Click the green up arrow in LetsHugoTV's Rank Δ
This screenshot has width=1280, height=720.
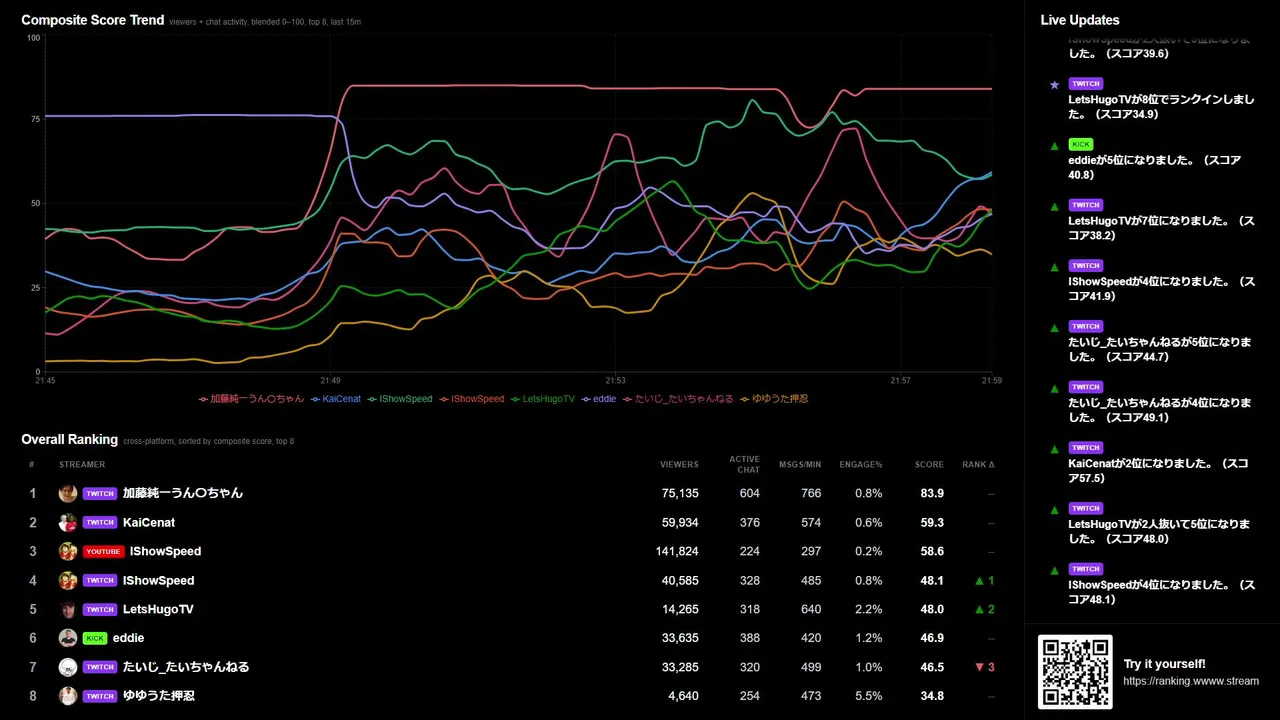point(980,609)
